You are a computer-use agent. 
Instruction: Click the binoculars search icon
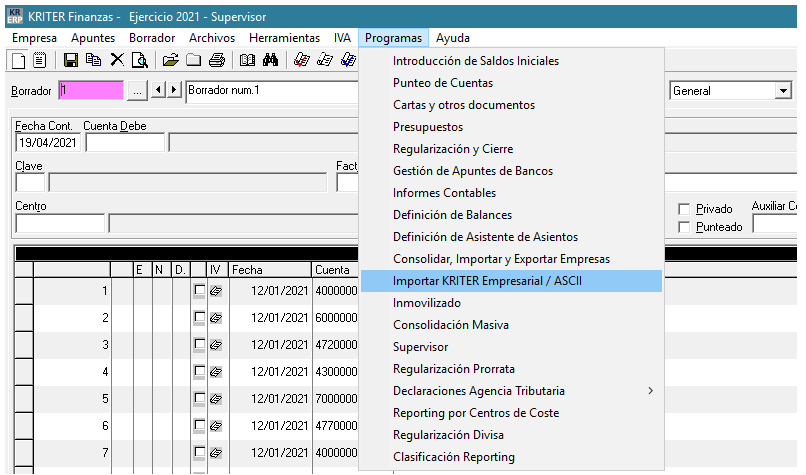[270, 60]
